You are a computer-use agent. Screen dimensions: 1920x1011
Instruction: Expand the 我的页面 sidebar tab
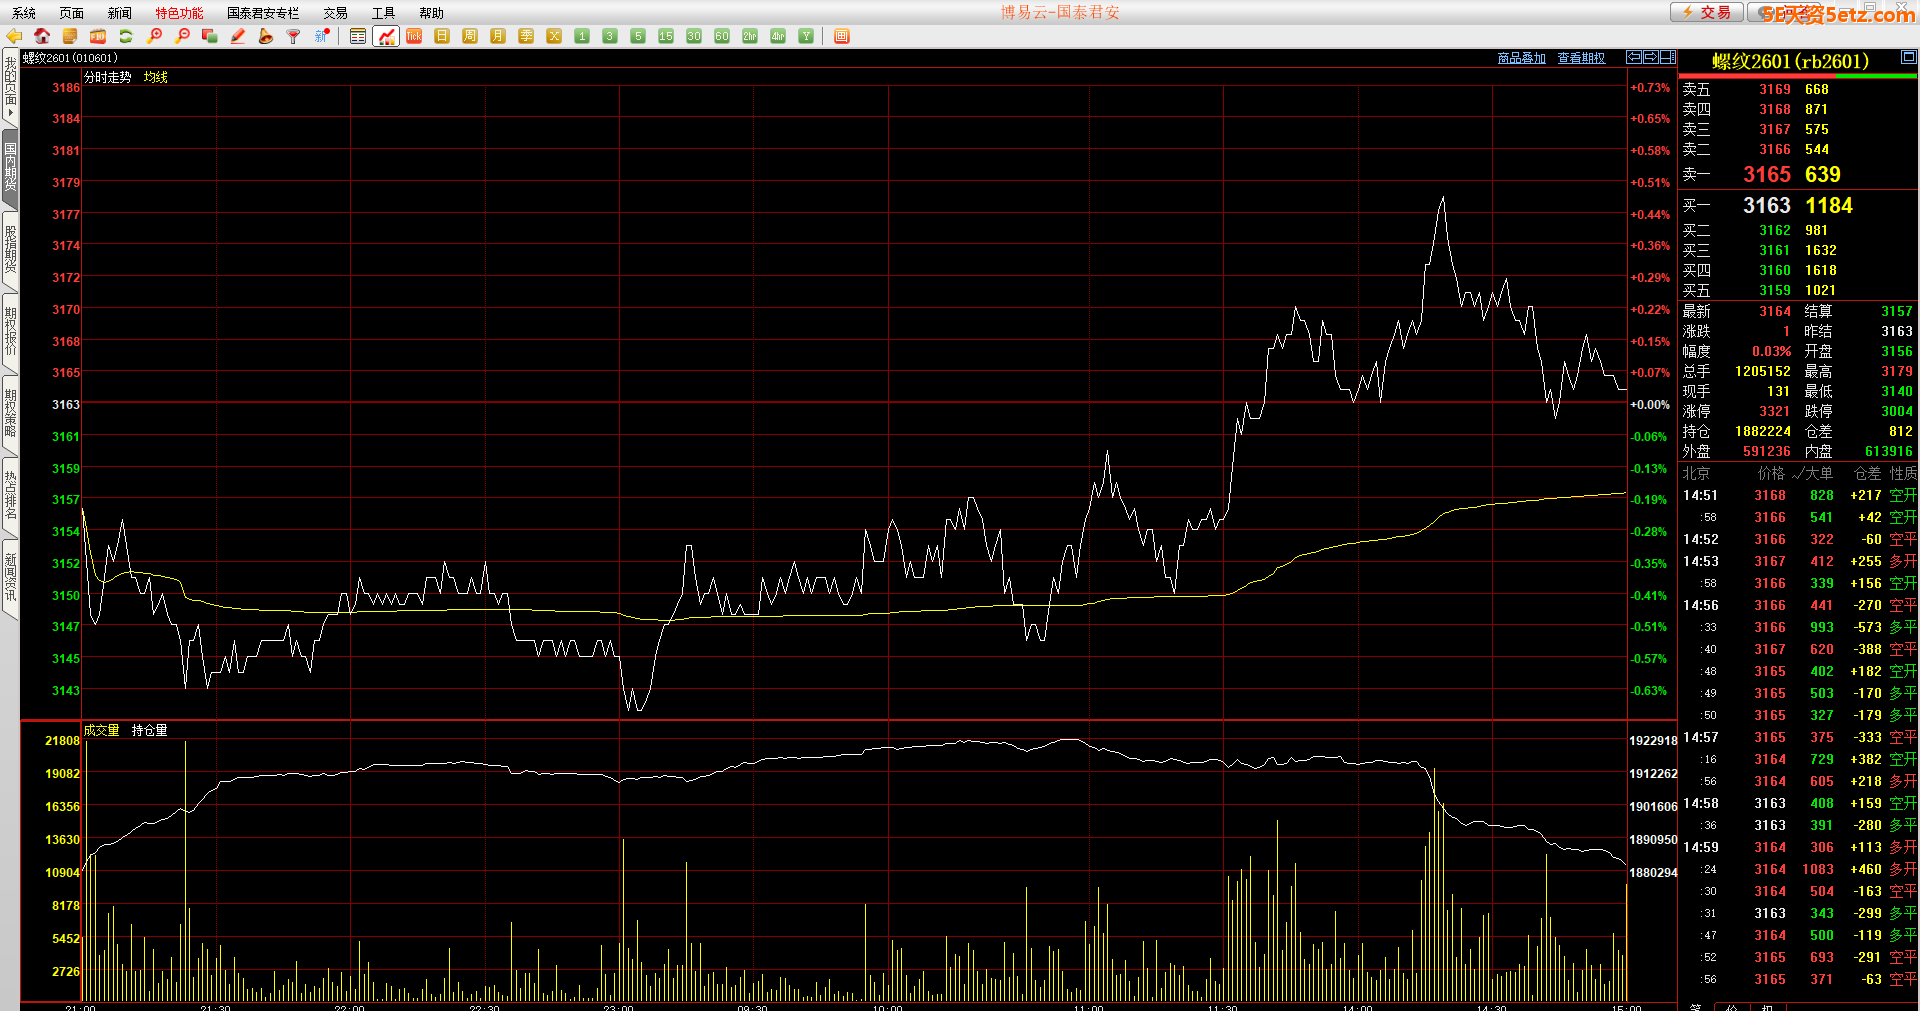(x=10, y=85)
